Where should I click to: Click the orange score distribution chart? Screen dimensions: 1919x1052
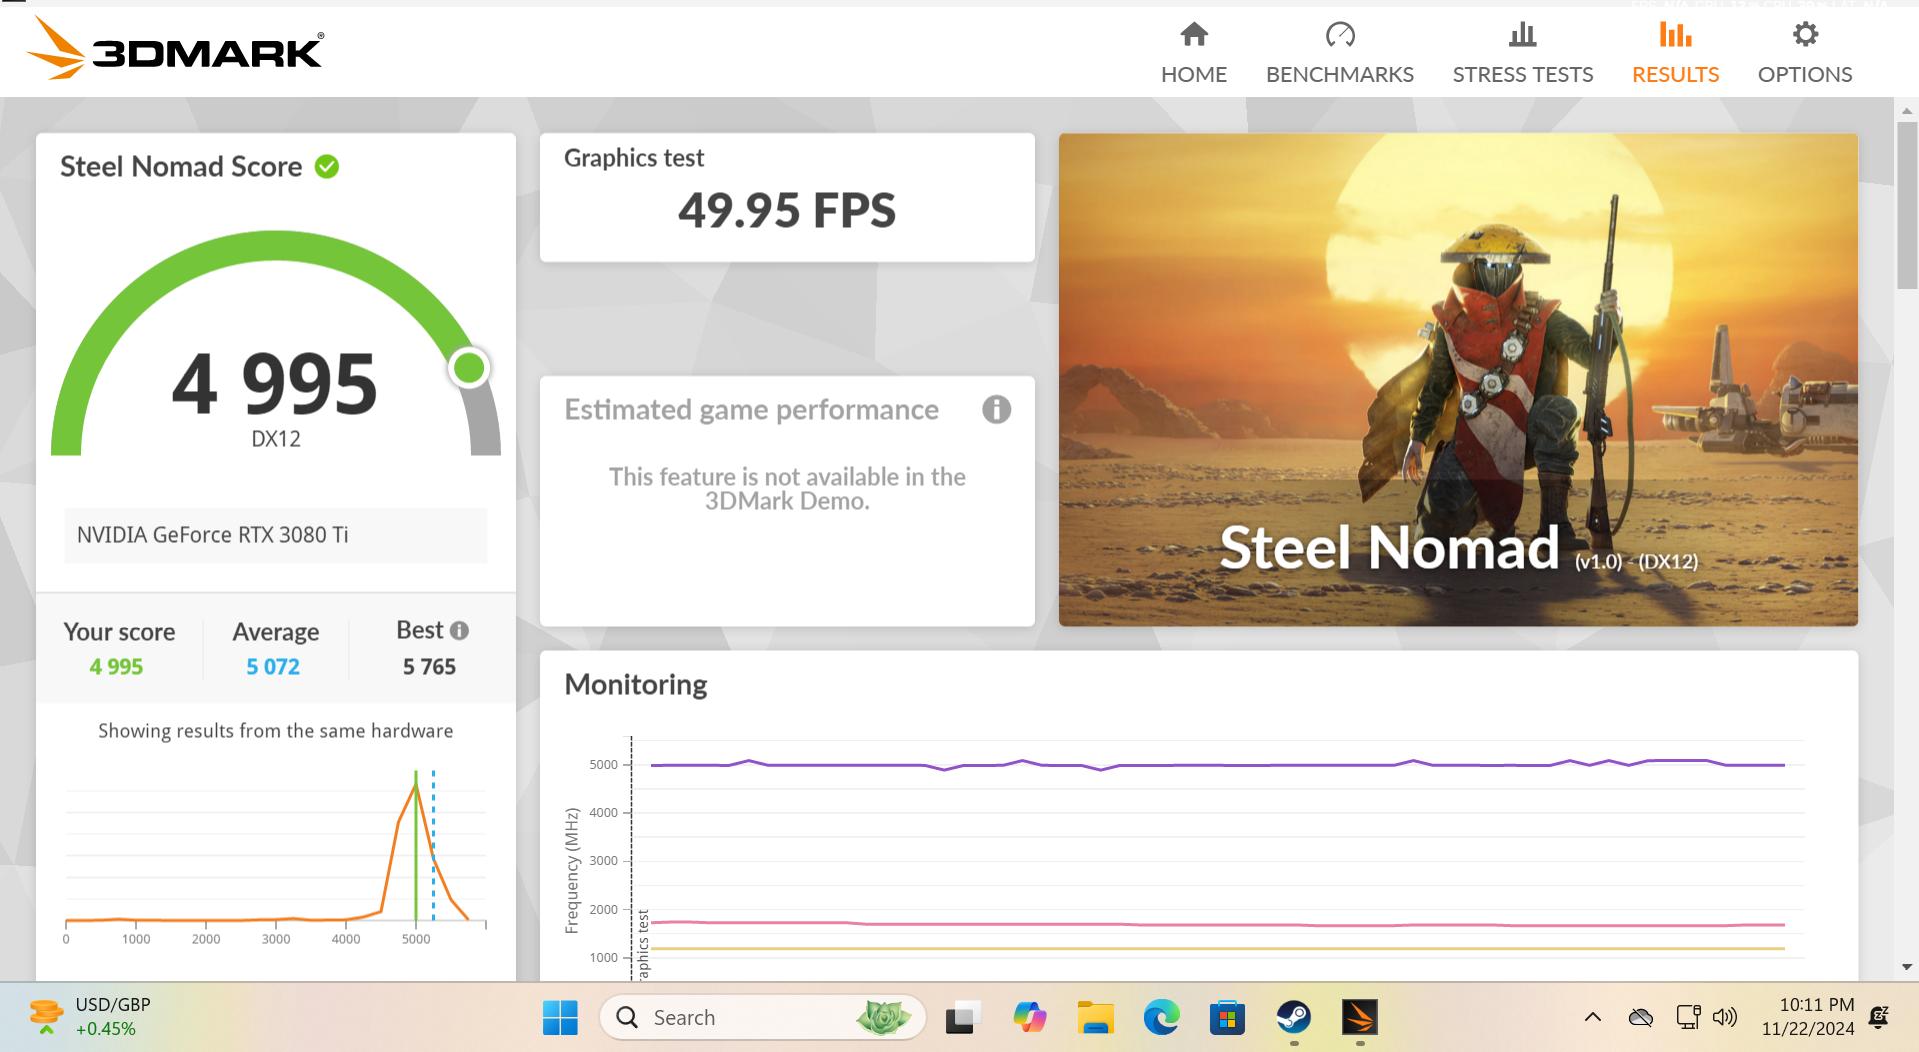coord(276,854)
